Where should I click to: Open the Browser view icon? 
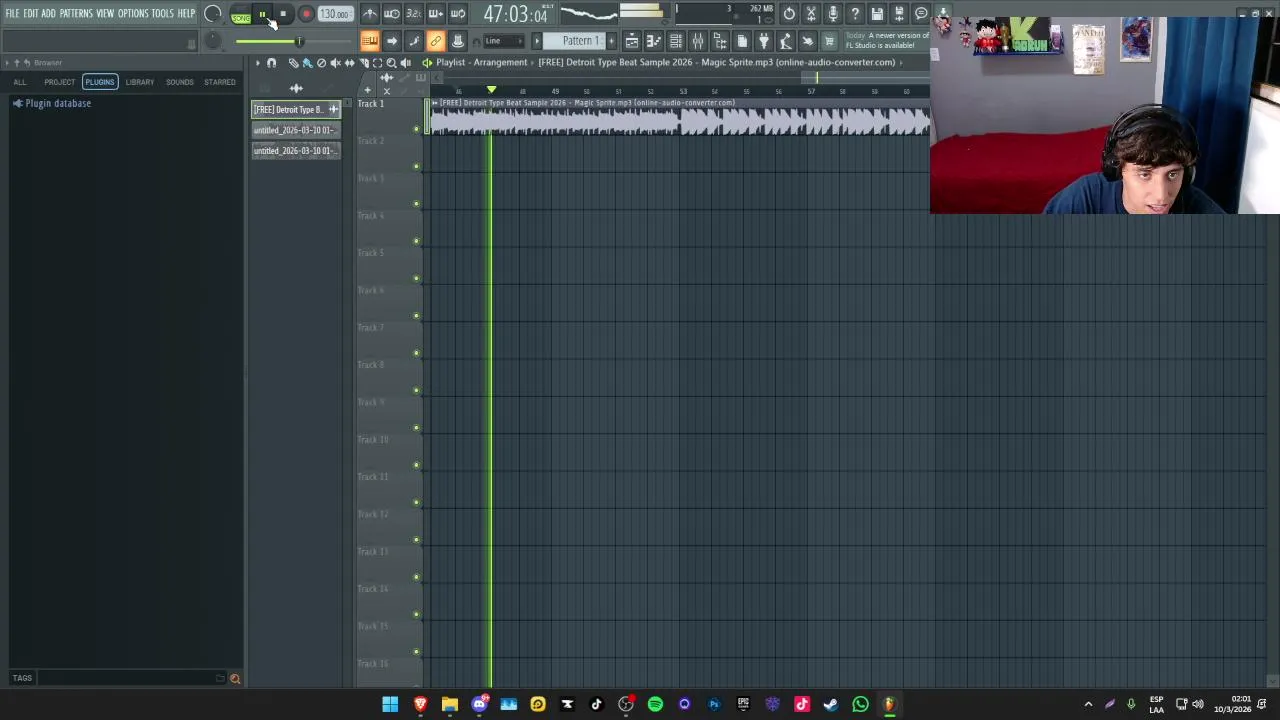point(720,41)
